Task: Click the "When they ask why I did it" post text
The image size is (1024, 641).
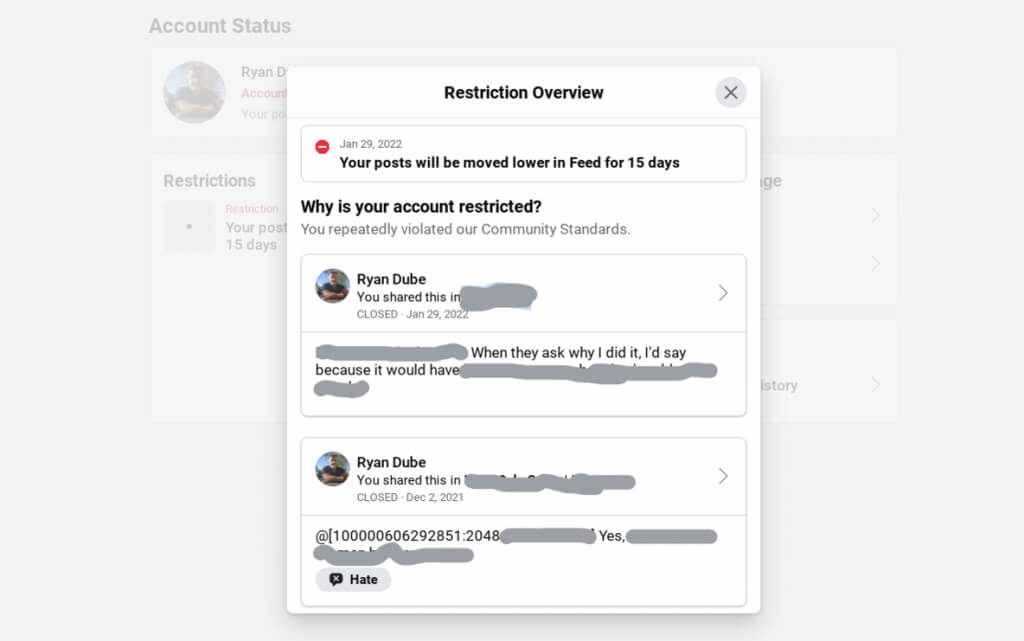Action: pos(580,353)
